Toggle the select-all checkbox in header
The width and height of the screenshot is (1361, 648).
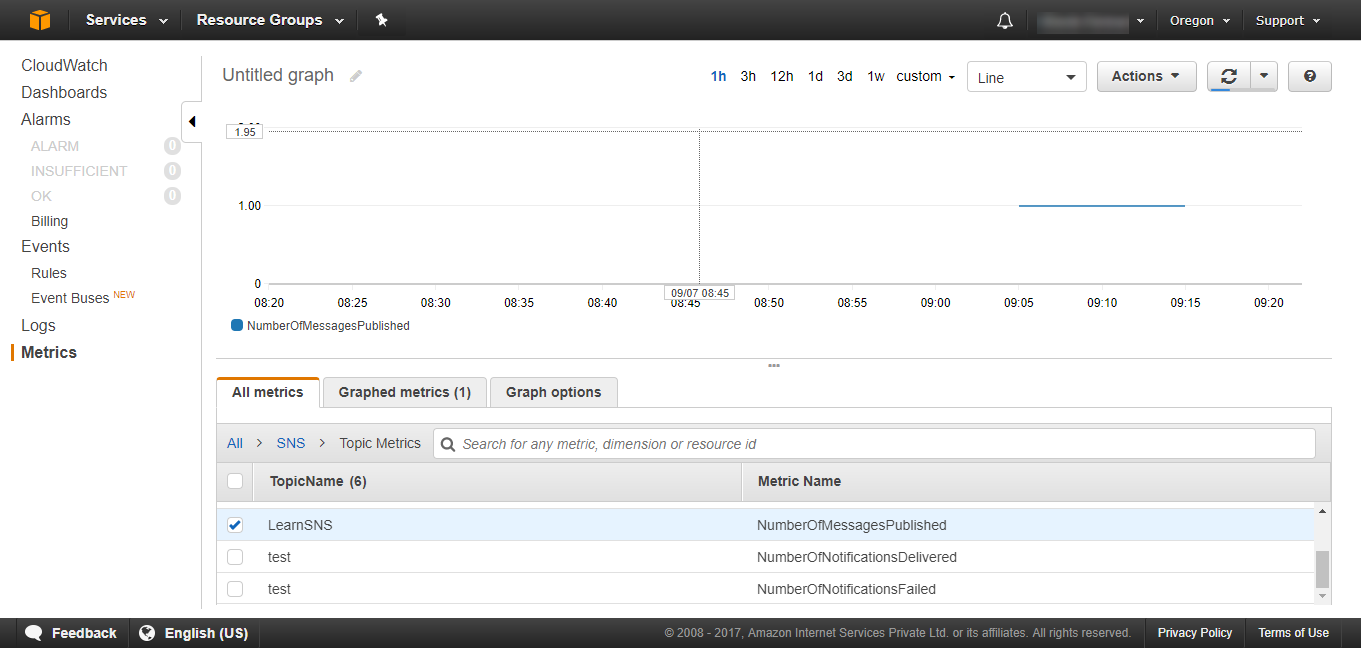pos(235,481)
